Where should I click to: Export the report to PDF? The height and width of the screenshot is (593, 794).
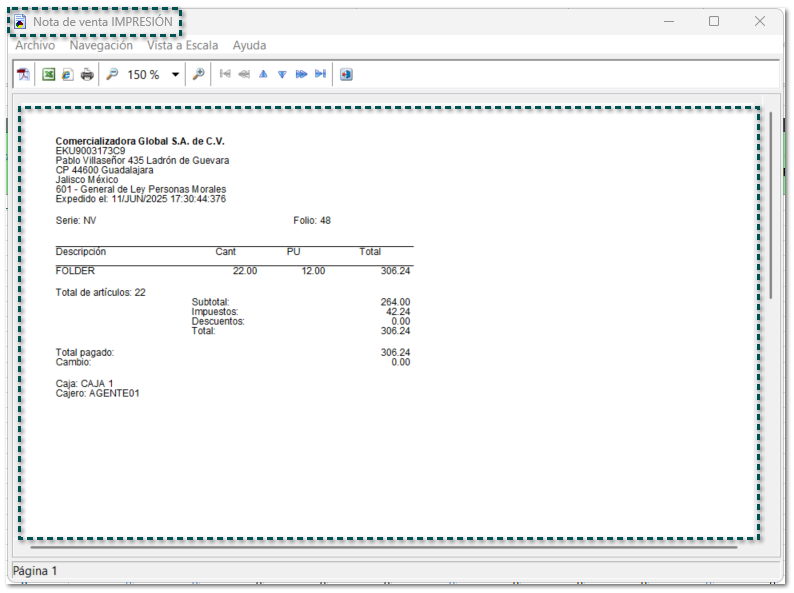point(24,75)
